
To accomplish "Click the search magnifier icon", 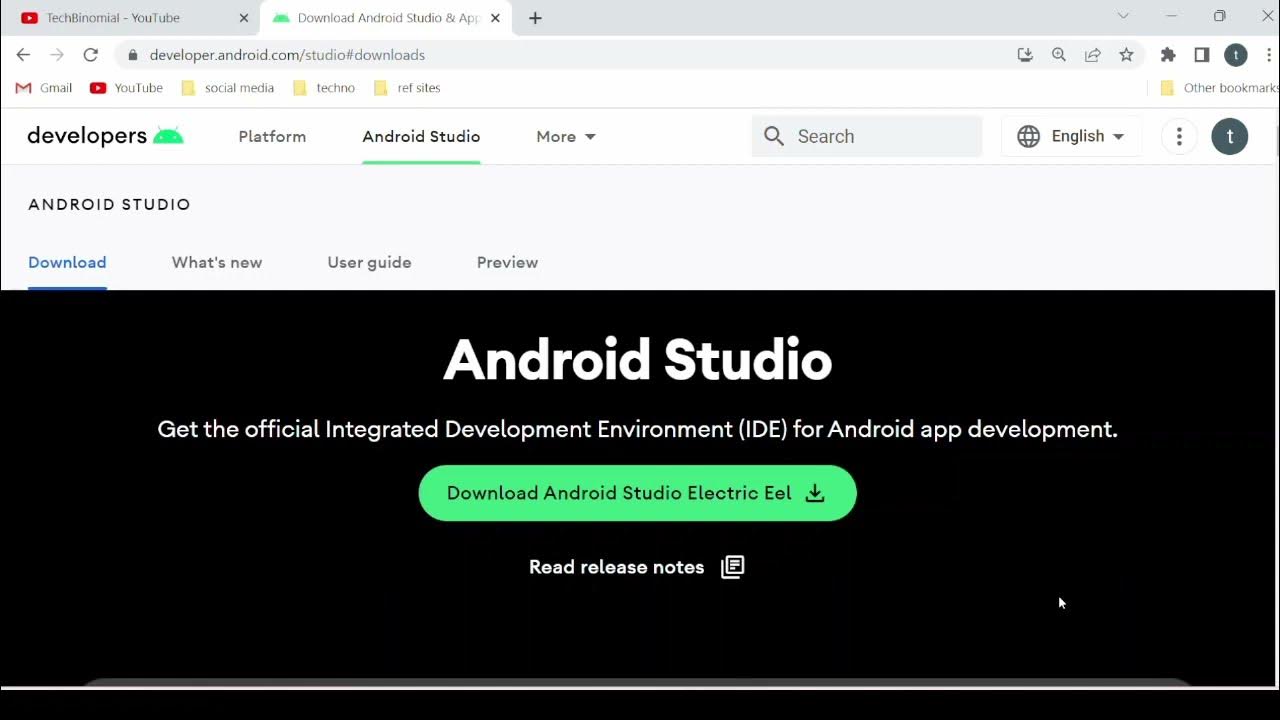I will pyautogui.click(x=774, y=136).
